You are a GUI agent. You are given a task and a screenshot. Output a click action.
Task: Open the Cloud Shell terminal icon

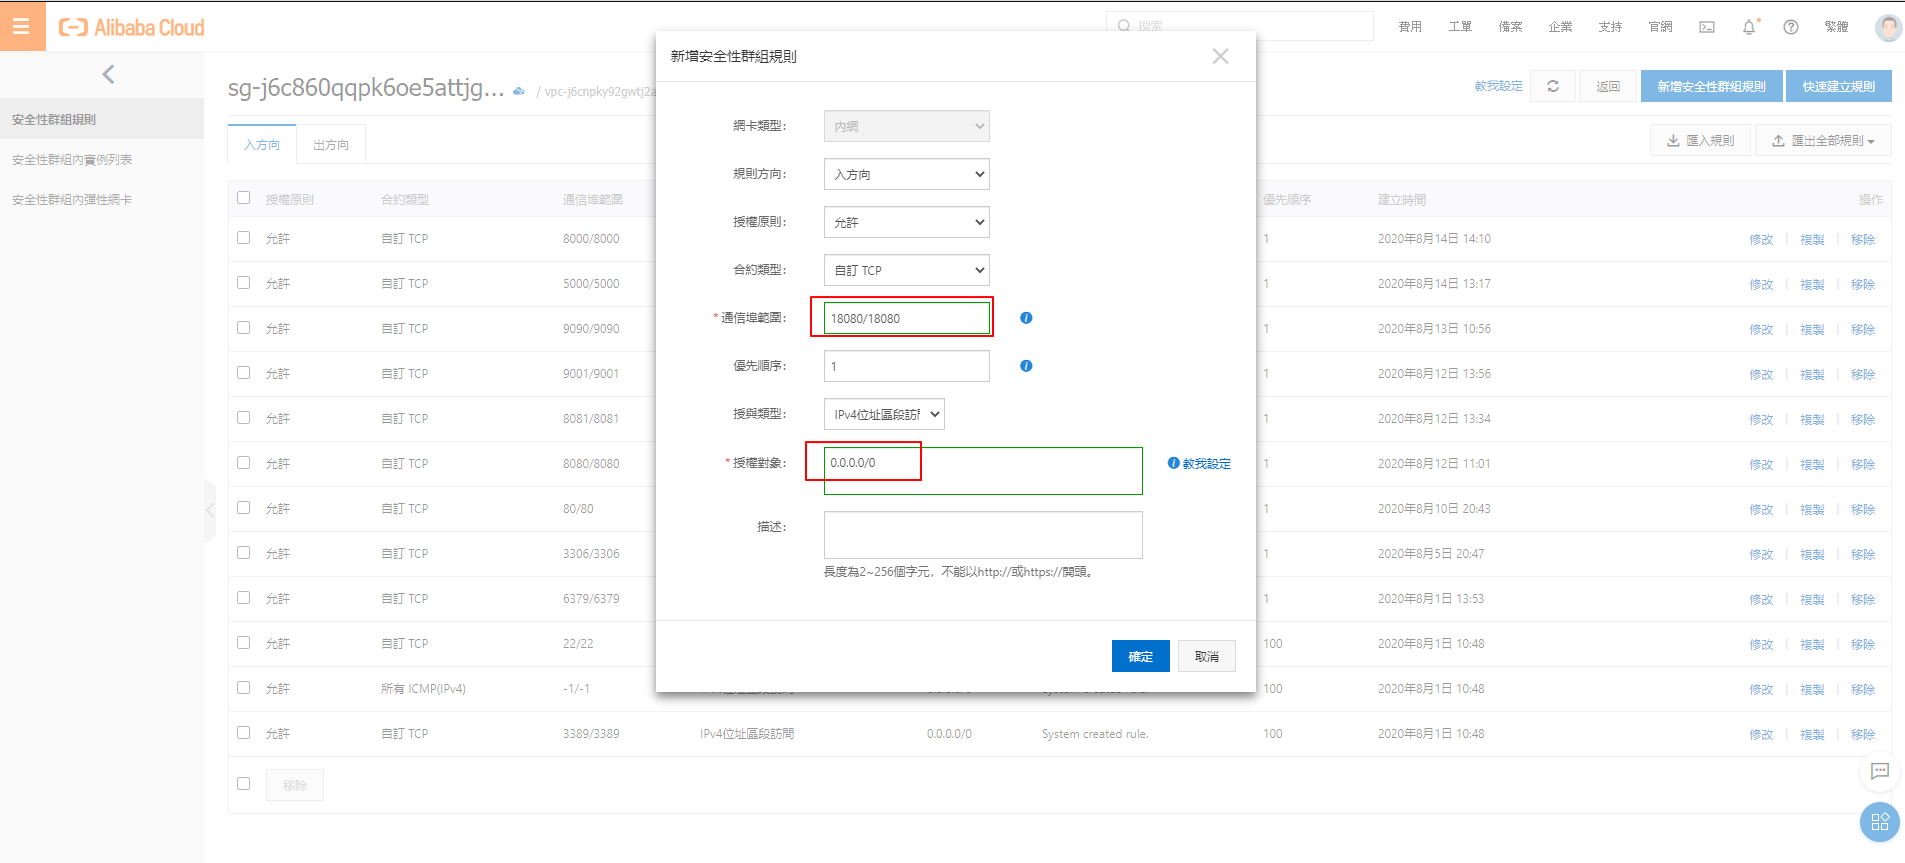click(1707, 27)
